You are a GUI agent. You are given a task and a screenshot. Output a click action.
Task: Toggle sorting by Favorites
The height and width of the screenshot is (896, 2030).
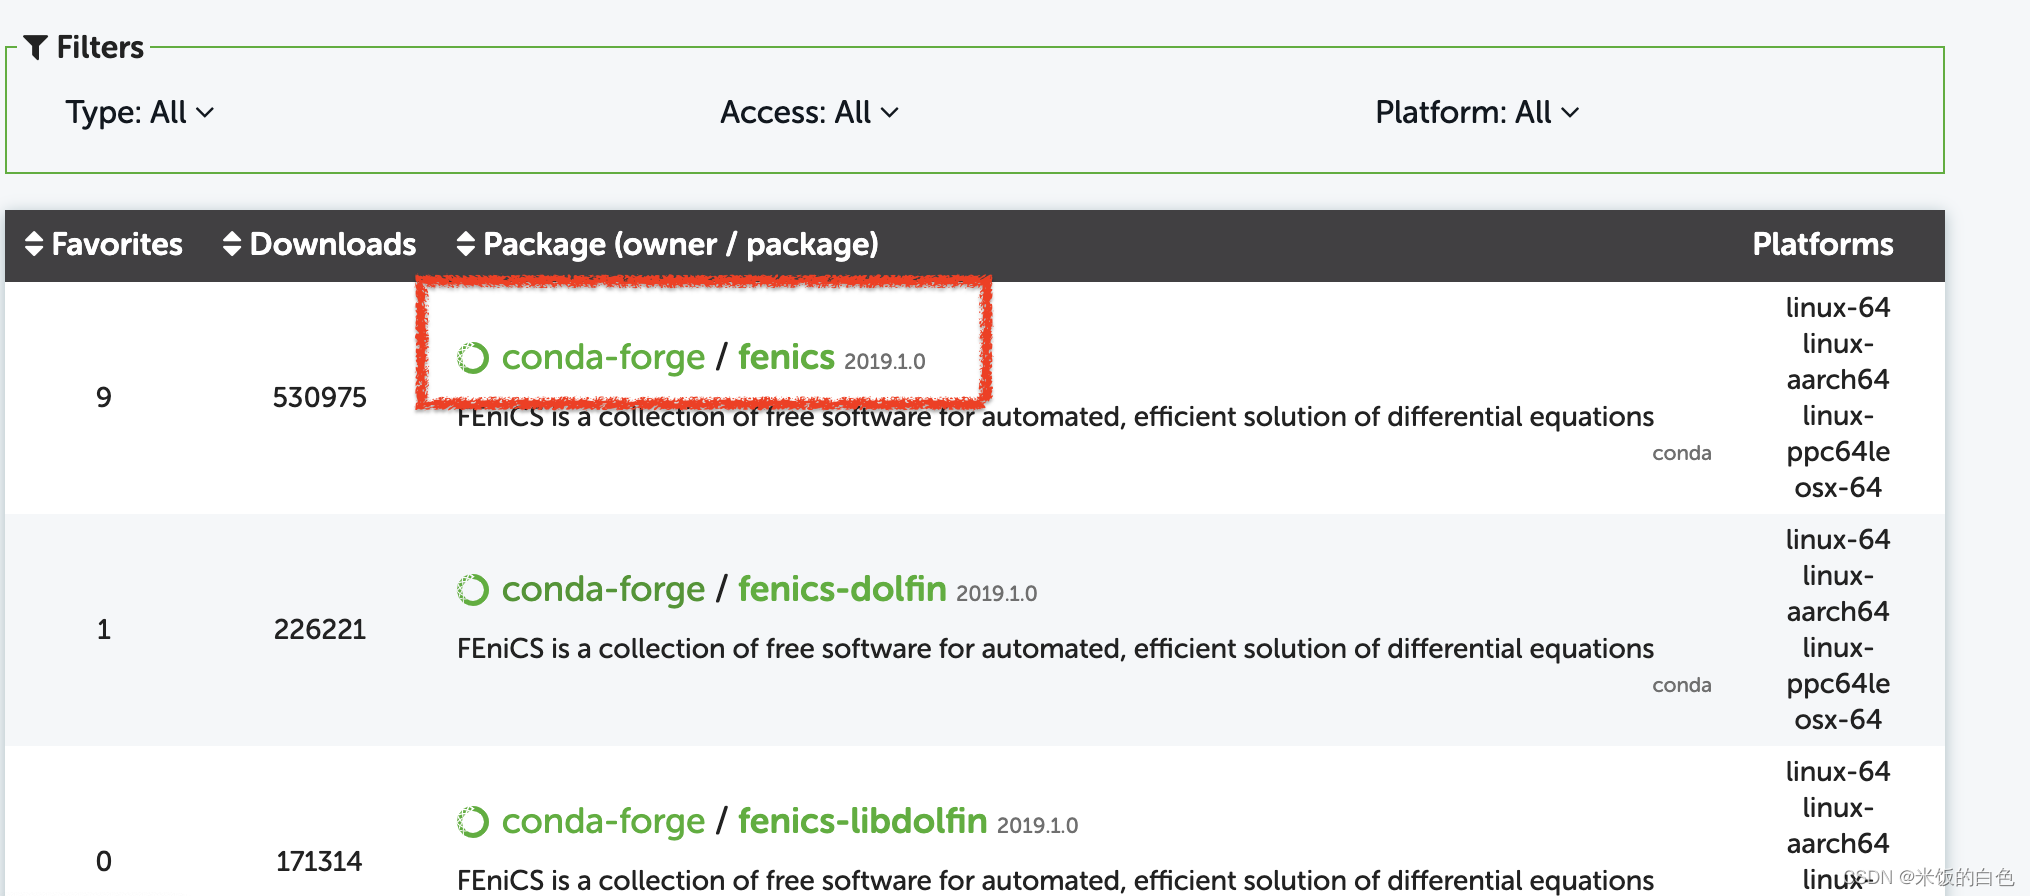(116, 244)
